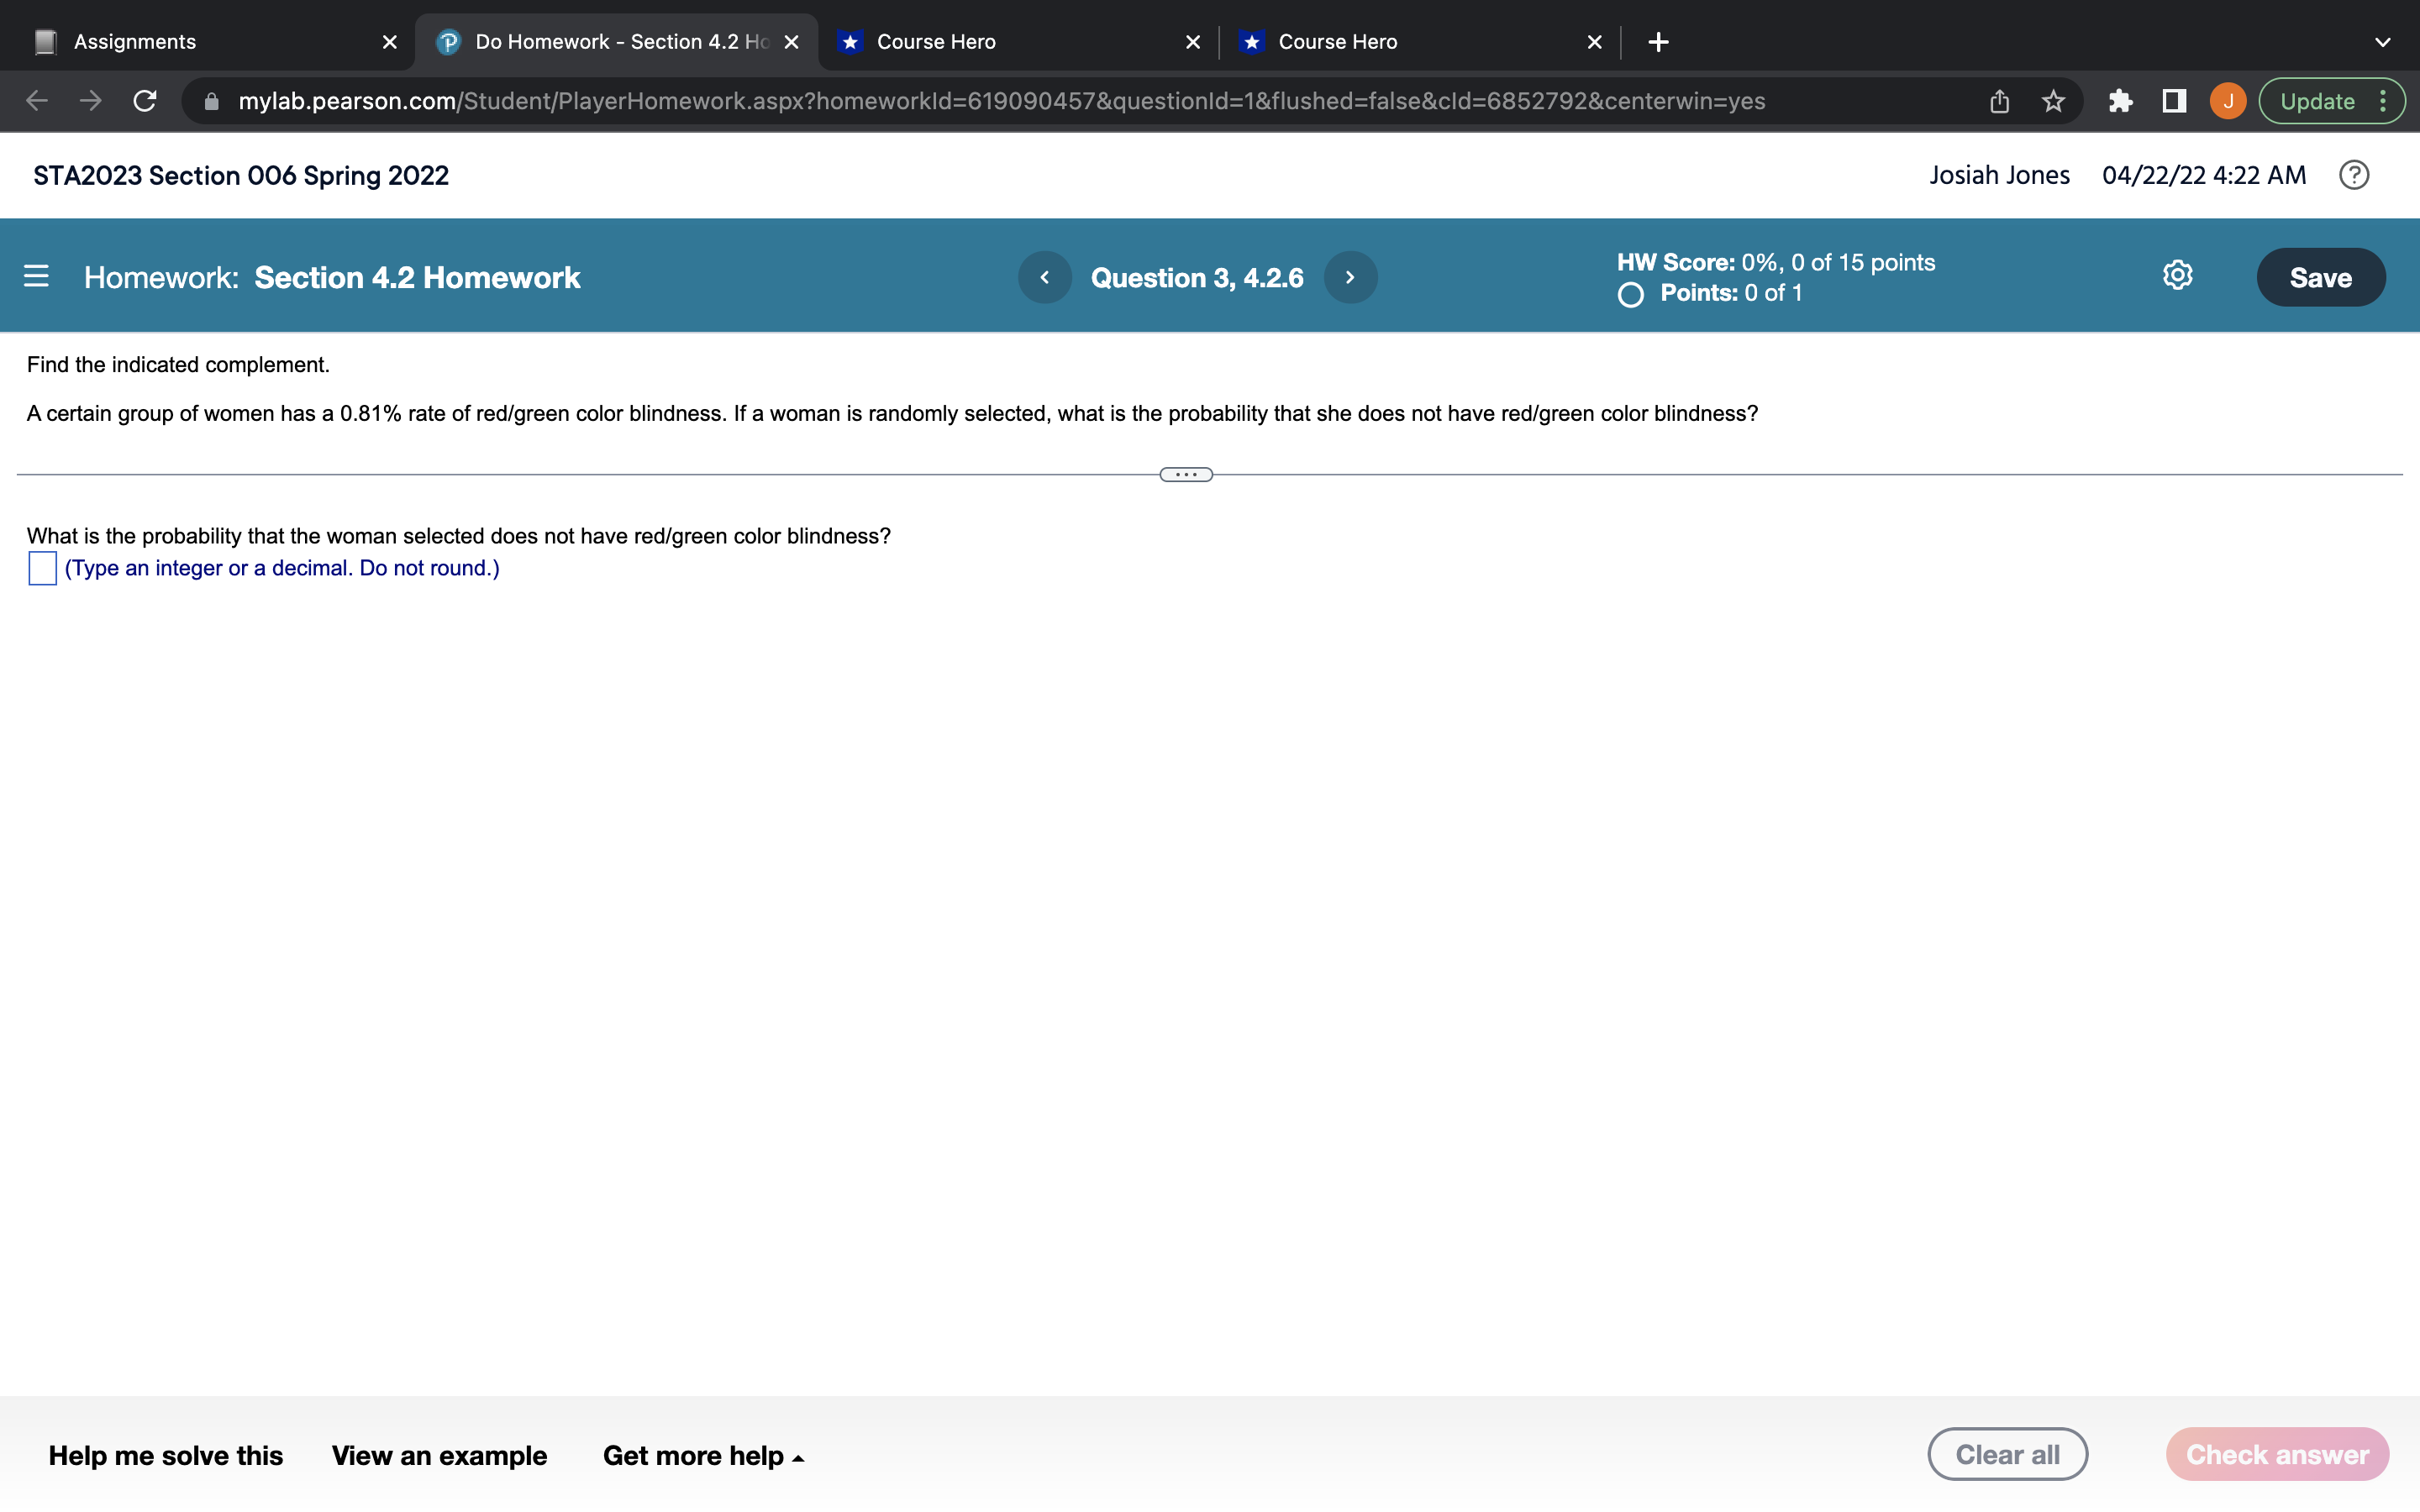Image resolution: width=2420 pixels, height=1512 pixels.
Task: Reload the current page
Action: (144, 100)
